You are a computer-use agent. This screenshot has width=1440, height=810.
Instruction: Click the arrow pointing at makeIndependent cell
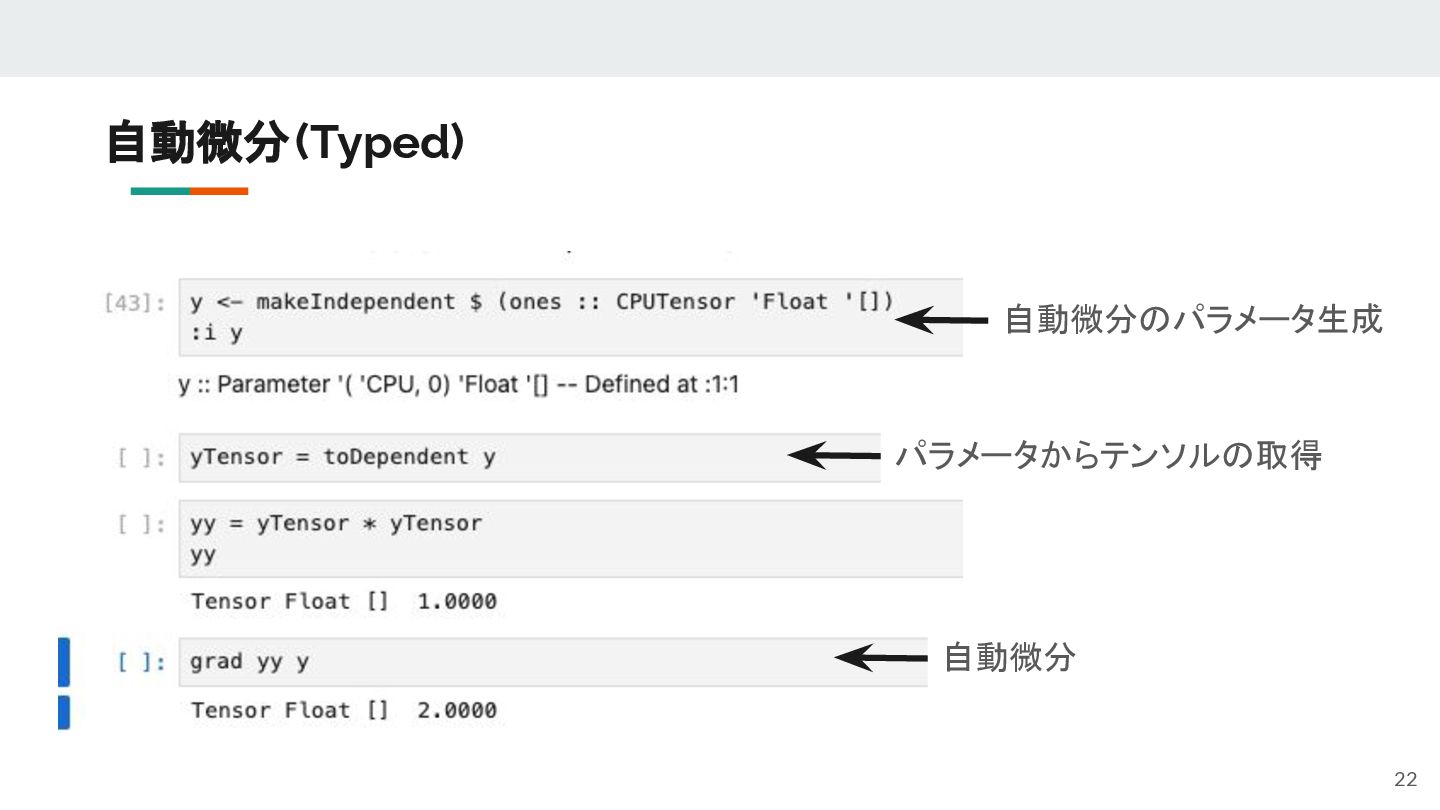tap(941, 320)
